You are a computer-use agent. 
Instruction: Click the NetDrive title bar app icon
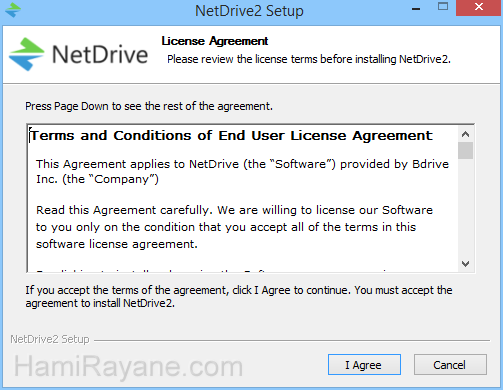(13, 10)
